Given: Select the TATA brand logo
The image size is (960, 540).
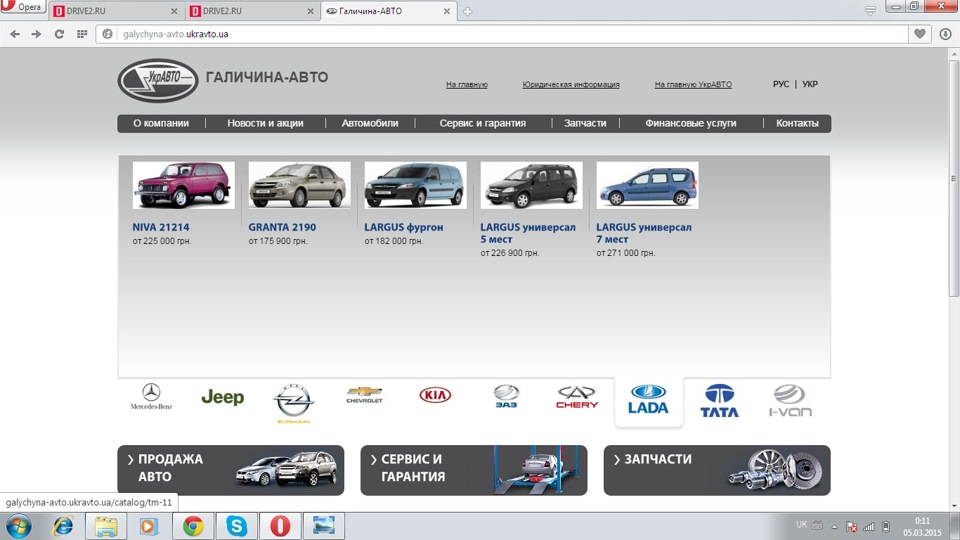Looking at the screenshot, I should point(719,401).
